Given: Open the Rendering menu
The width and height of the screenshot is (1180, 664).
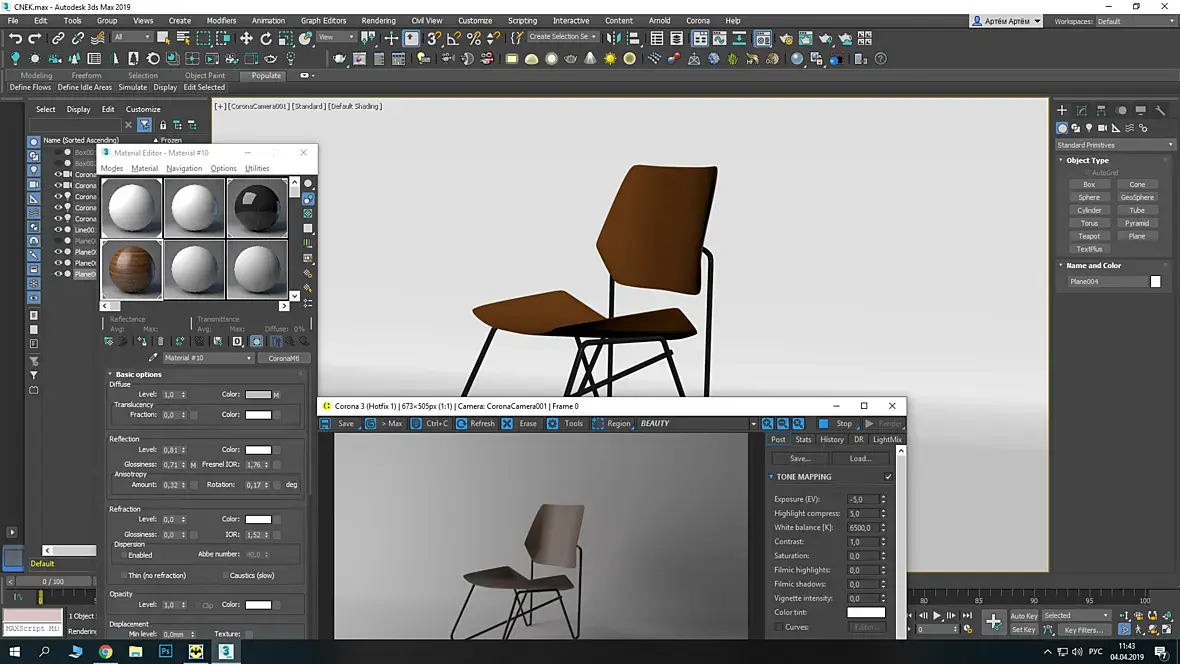Looking at the screenshot, I should [378, 20].
